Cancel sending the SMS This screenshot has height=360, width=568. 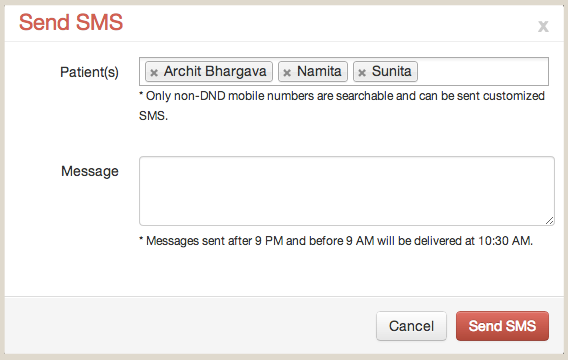[411, 326]
